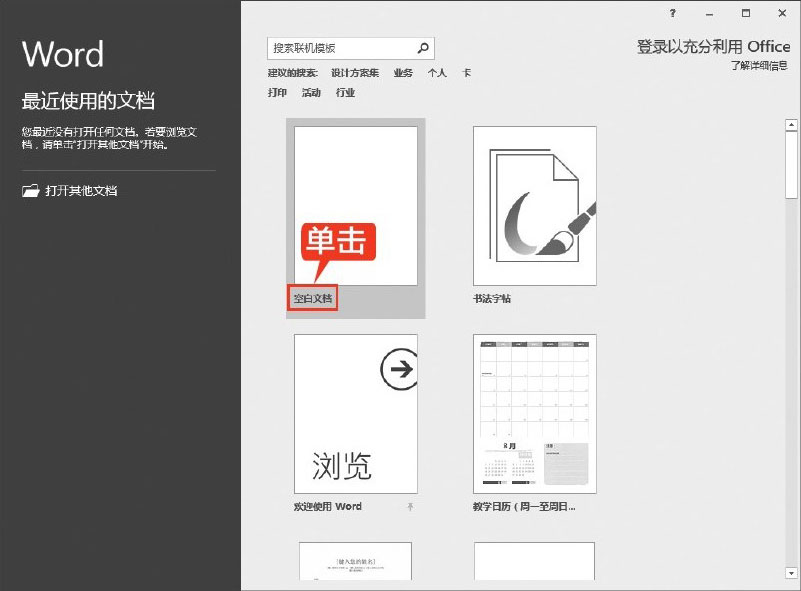
Task: Click the 设计方案集 suggested search
Action: click(355, 73)
